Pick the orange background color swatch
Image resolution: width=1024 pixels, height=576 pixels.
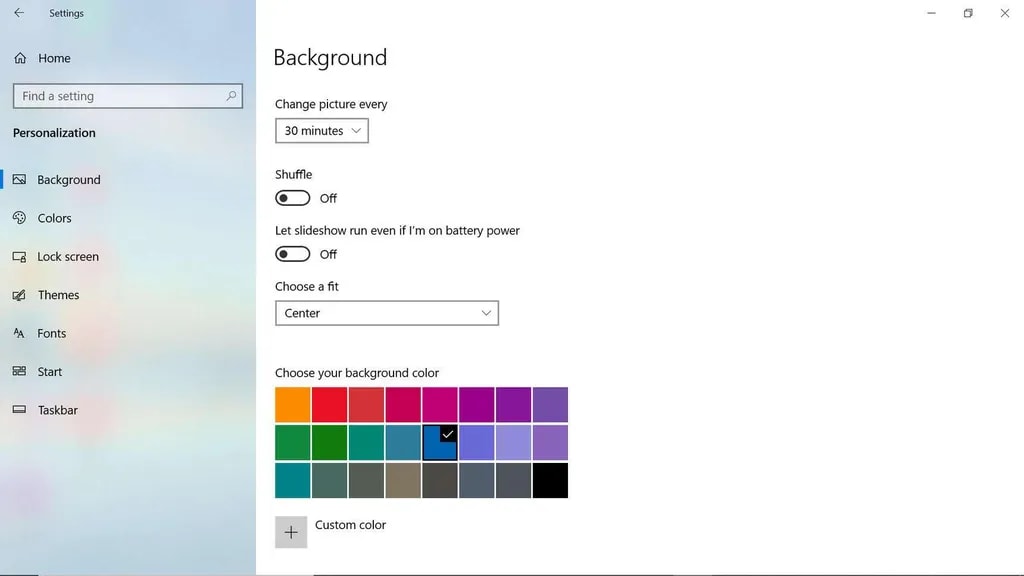(292, 405)
